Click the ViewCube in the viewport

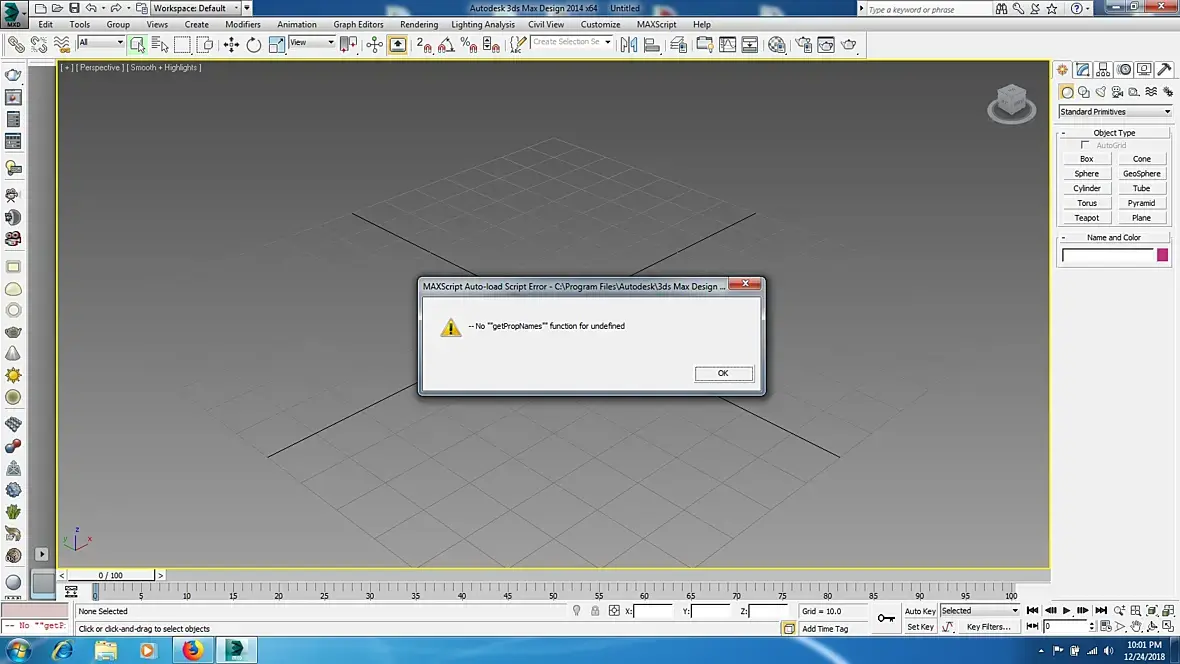click(x=1011, y=104)
